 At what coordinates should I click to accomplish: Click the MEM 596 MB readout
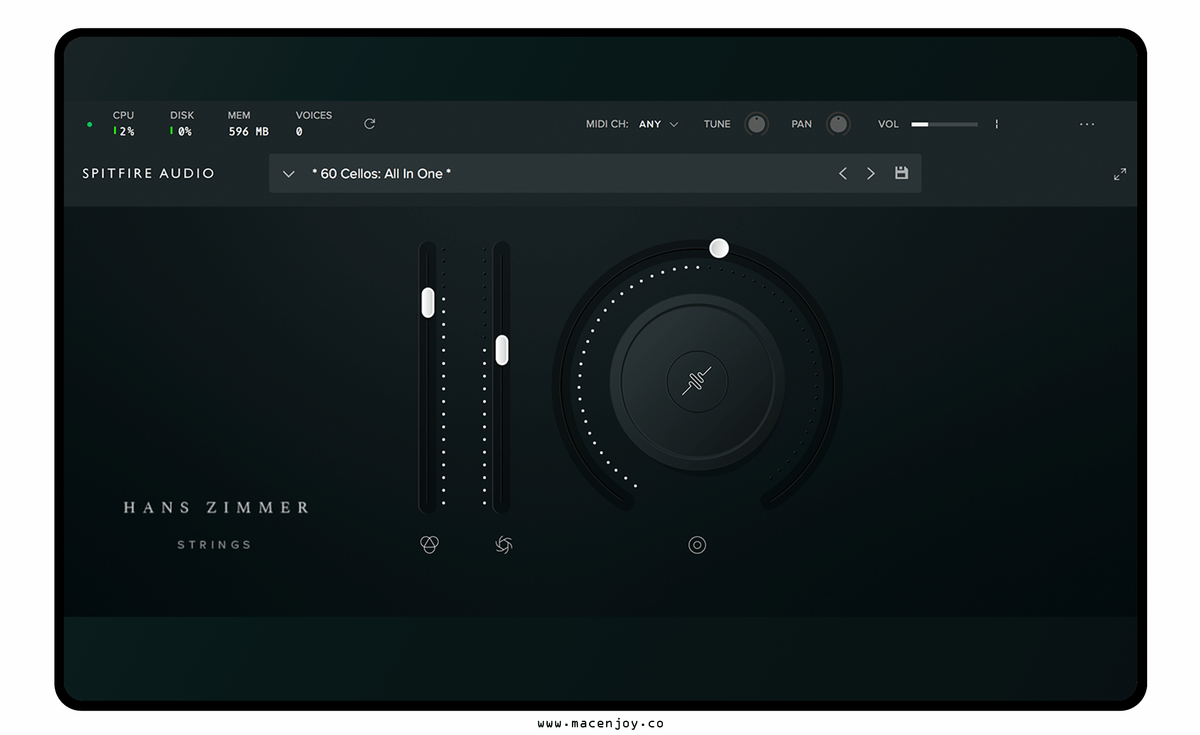[x=248, y=123]
